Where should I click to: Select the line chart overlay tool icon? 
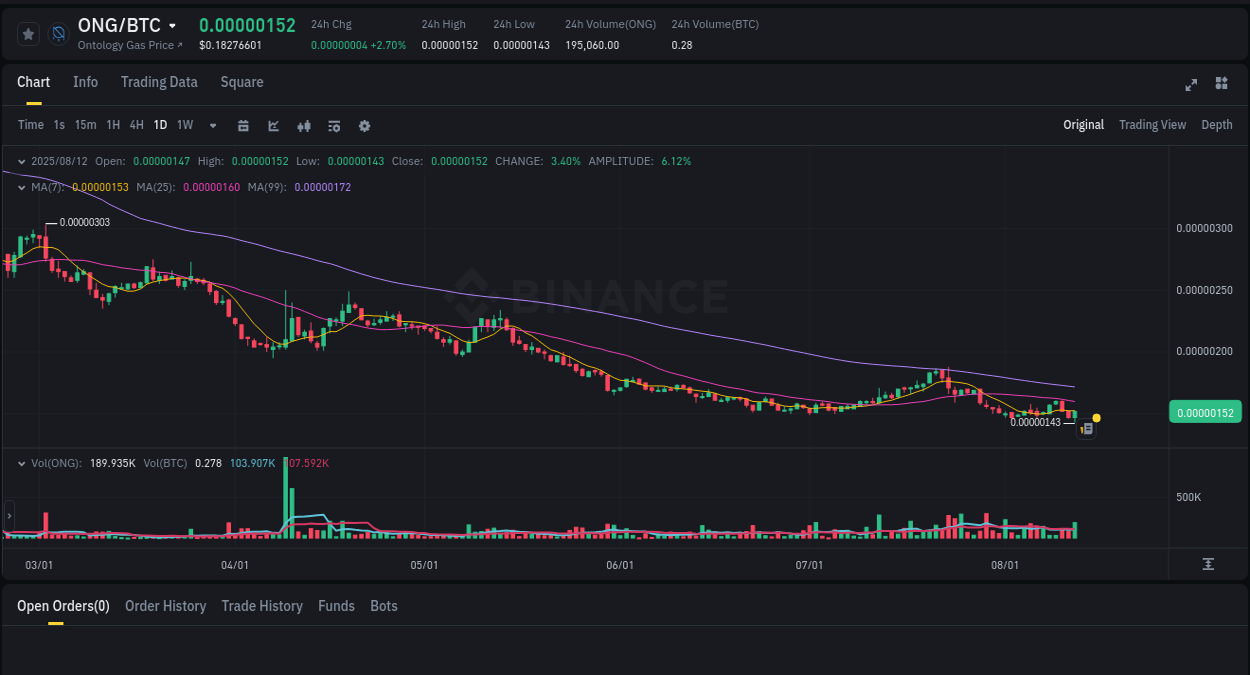[x=272, y=125]
